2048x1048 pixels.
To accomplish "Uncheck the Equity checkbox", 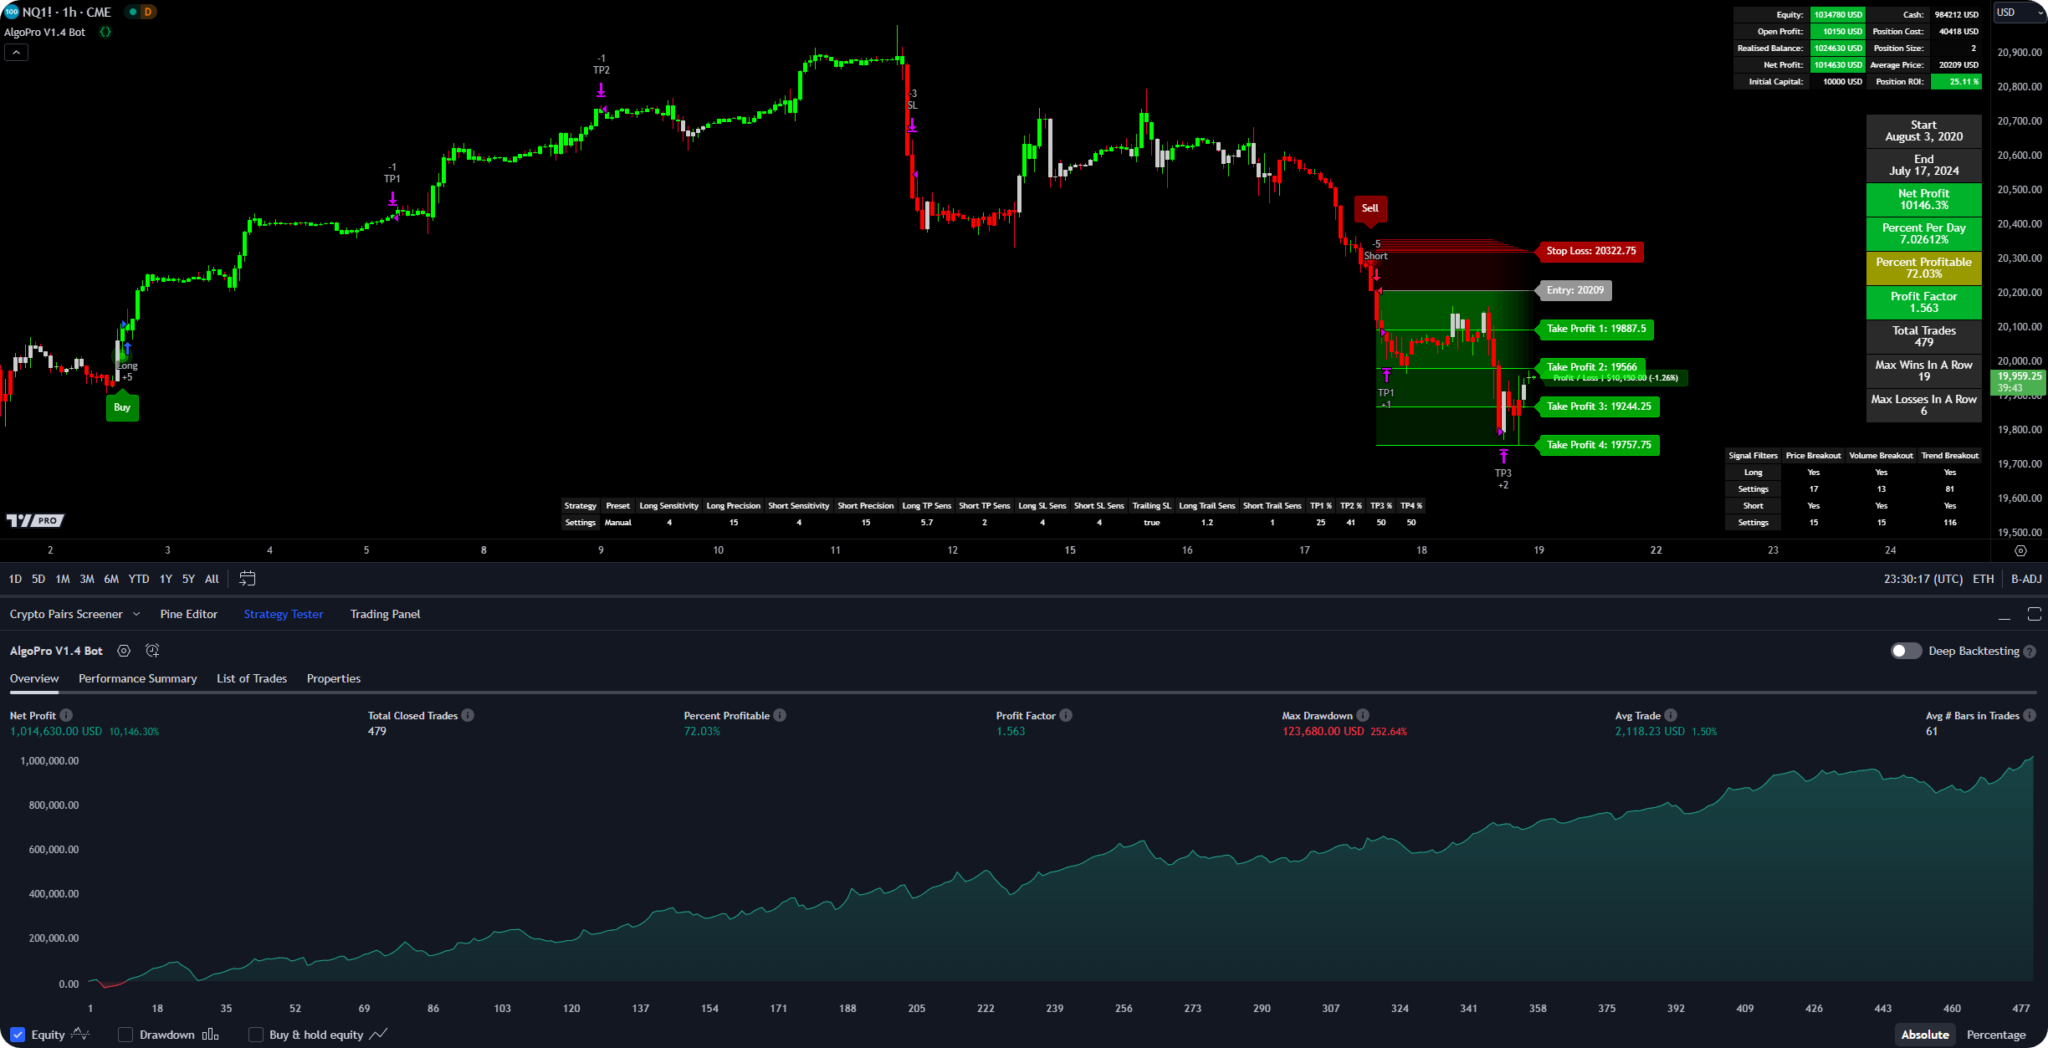I will click(18, 1035).
